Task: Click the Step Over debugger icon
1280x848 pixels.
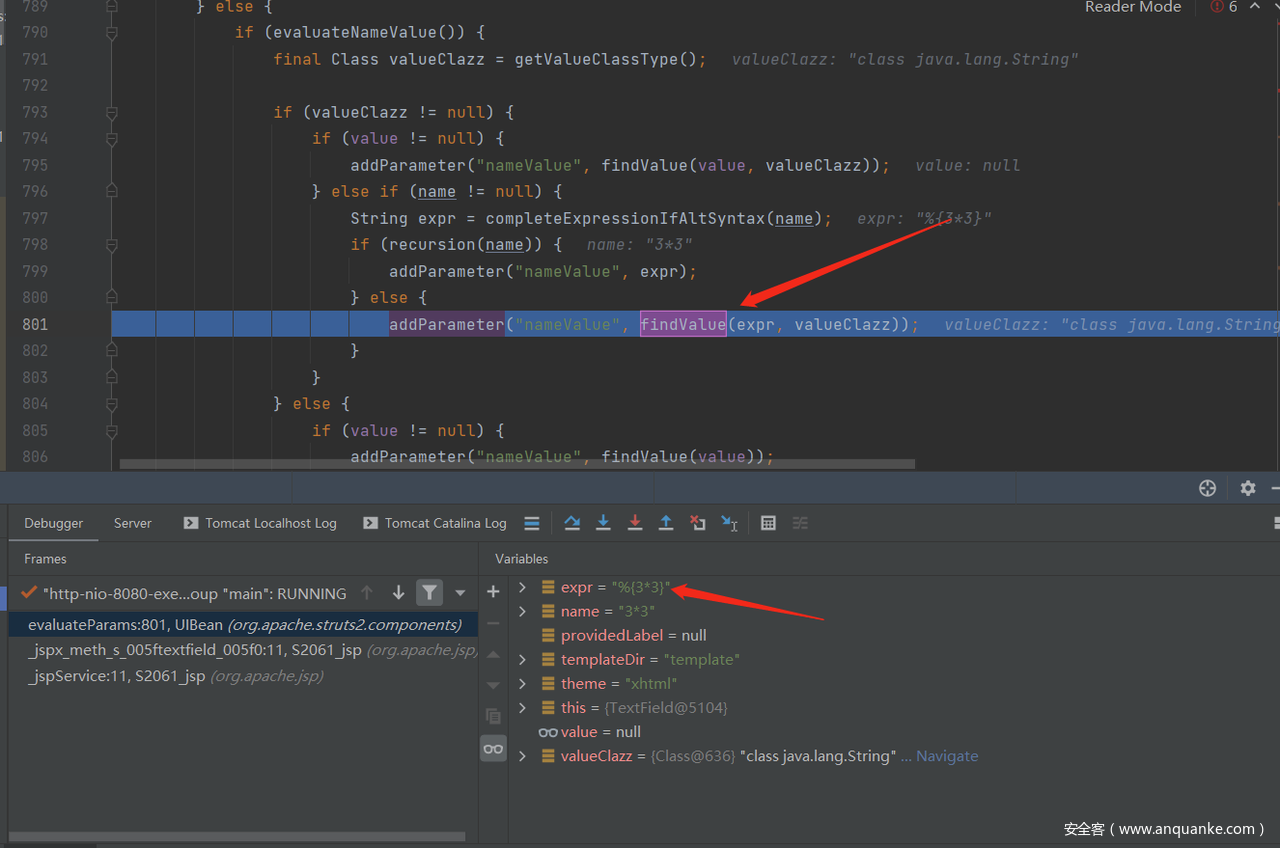Action: point(572,523)
